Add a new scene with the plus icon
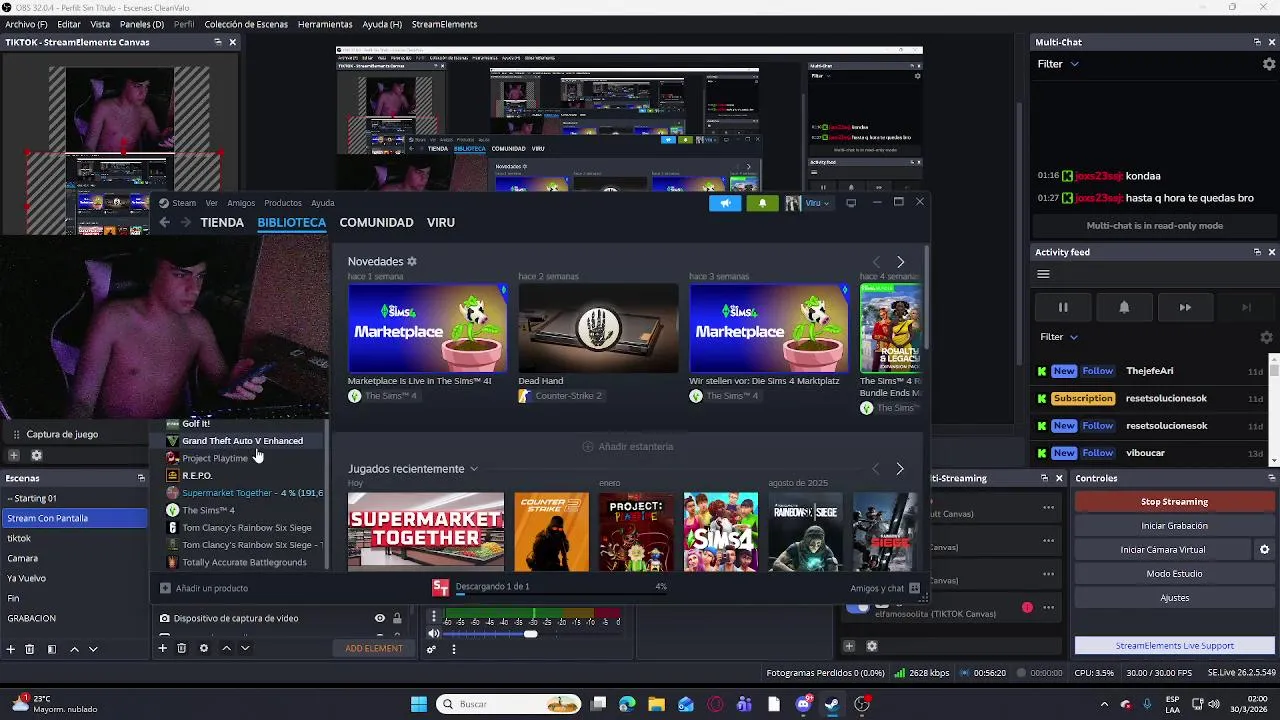Viewport: 1280px width, 720px height. tap(11, 649)
